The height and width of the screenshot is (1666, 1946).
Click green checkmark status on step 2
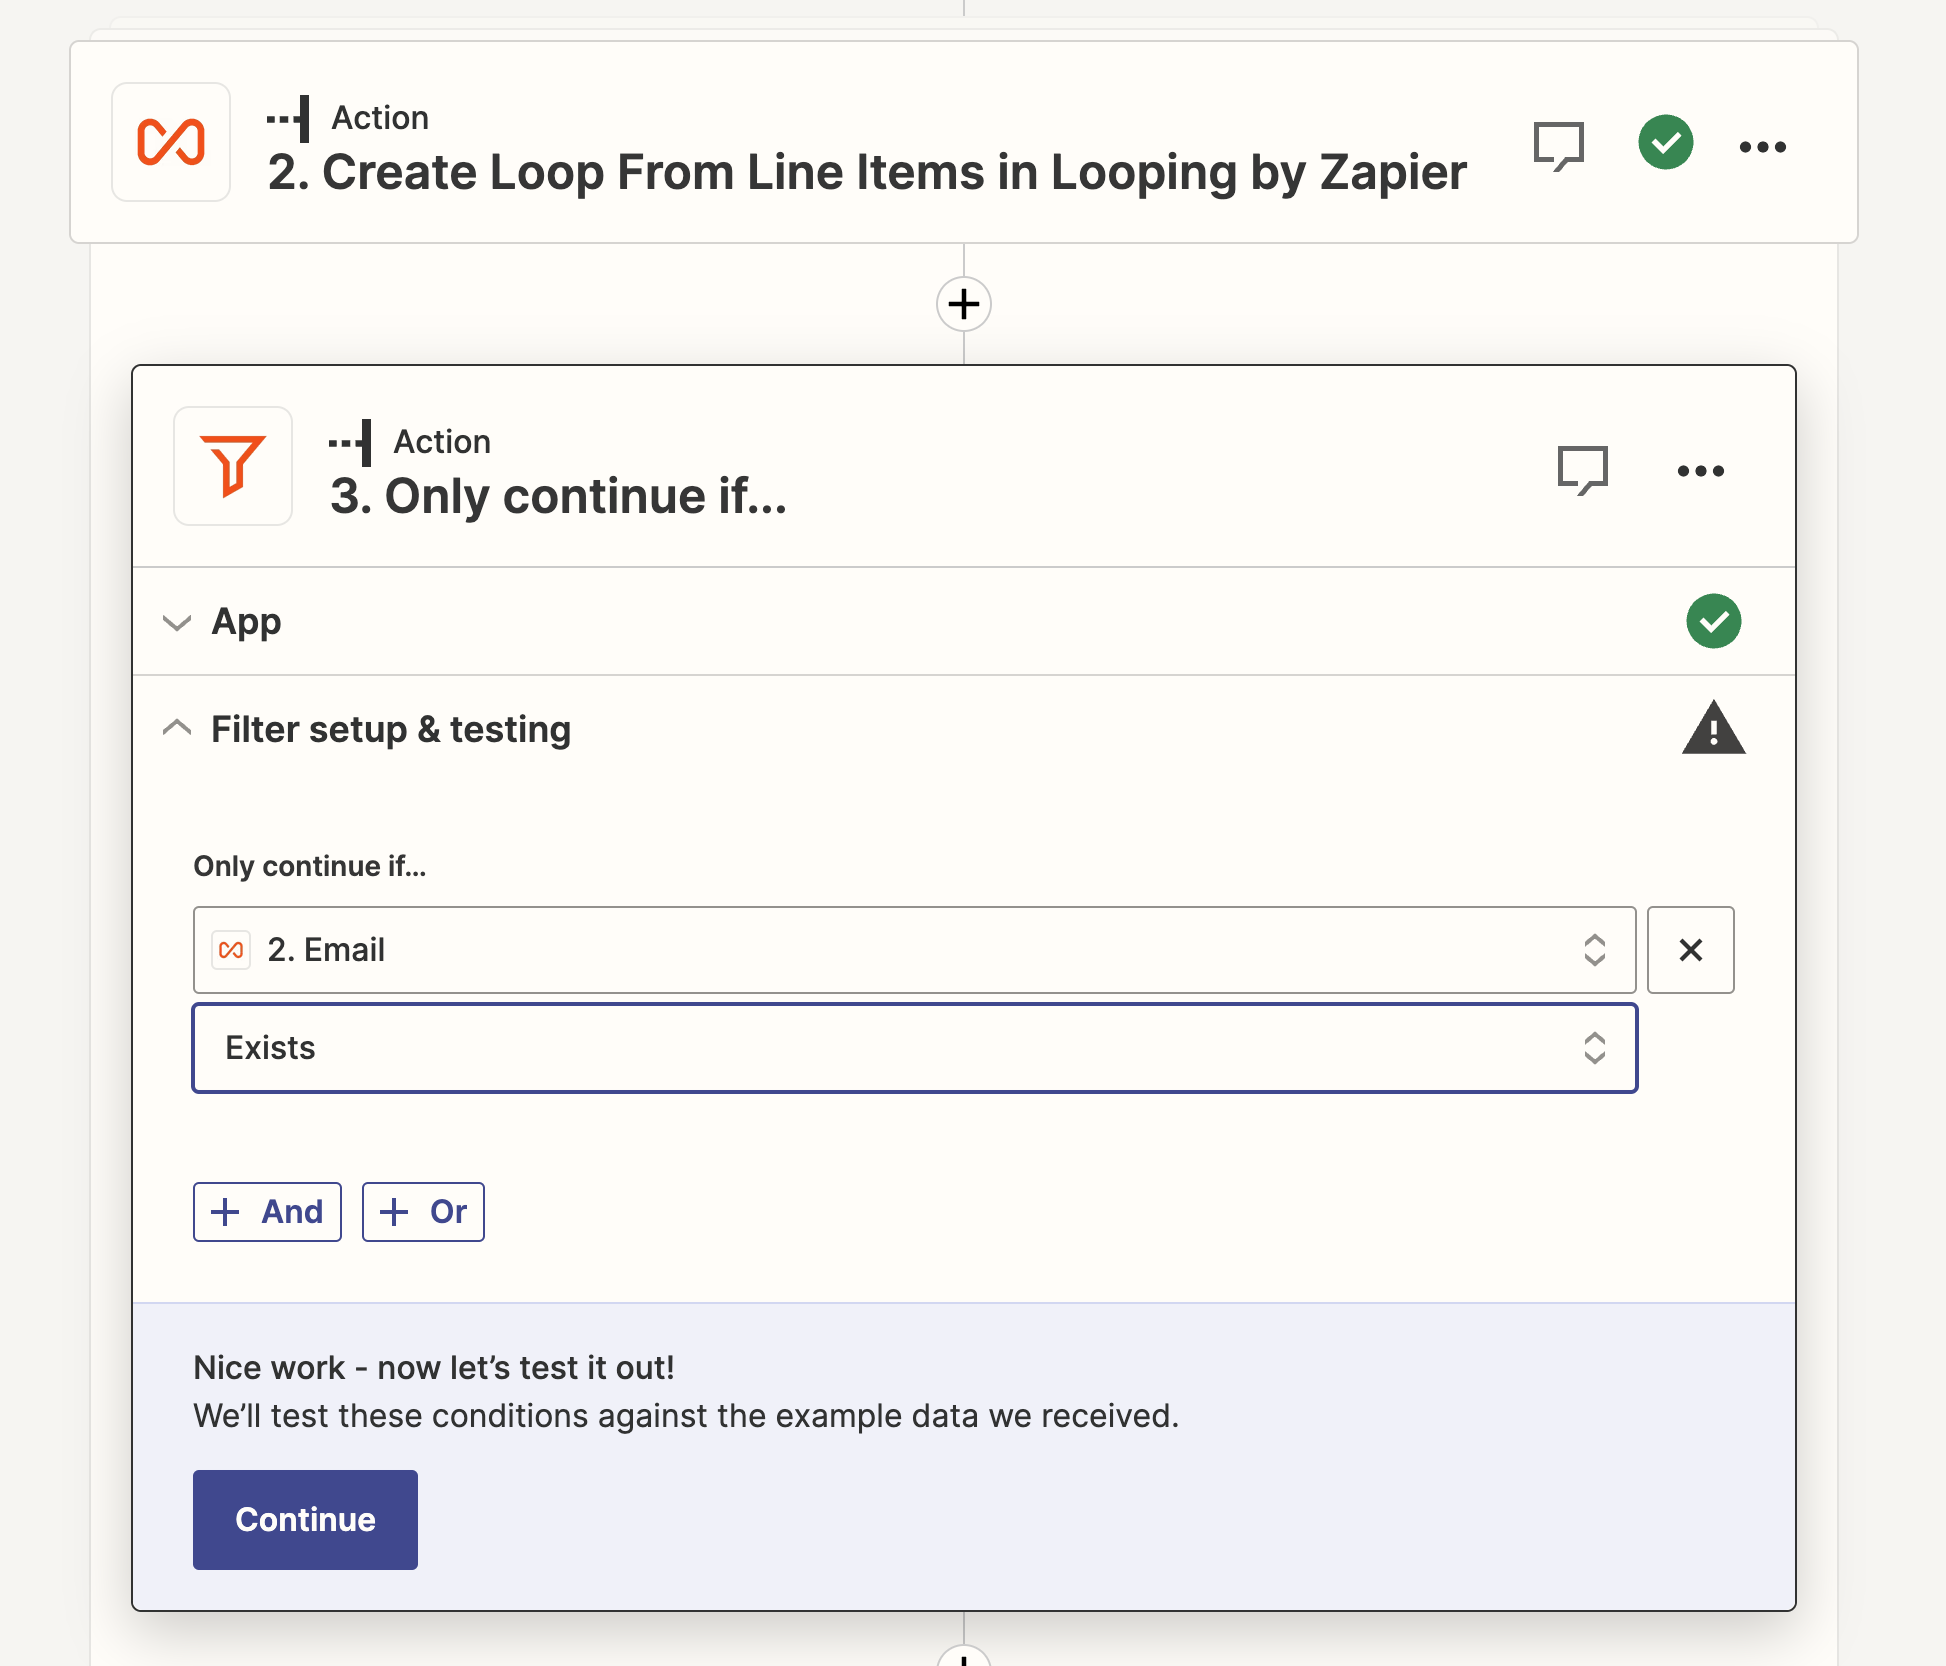pyautogui.click(x=1665, y=143)
